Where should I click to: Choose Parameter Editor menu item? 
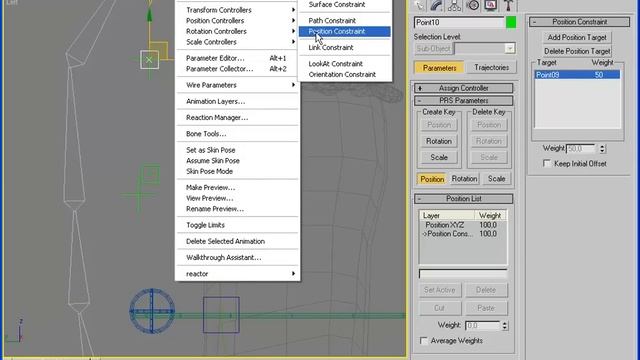coord(239,58)
